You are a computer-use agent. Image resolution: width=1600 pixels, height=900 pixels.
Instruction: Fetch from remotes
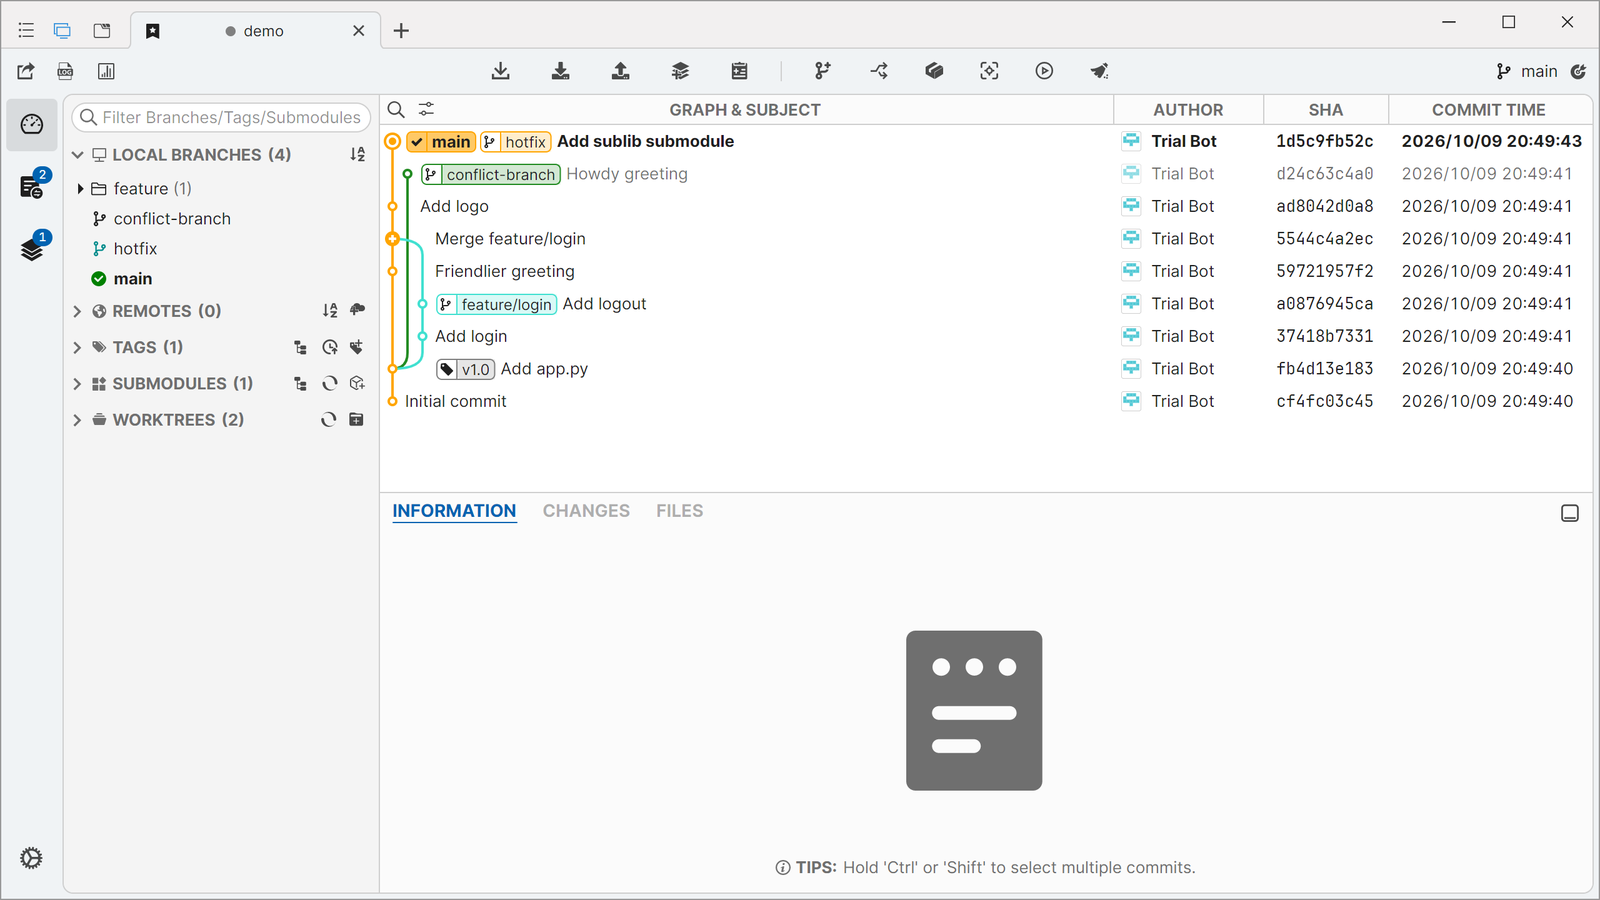(501, 71)
